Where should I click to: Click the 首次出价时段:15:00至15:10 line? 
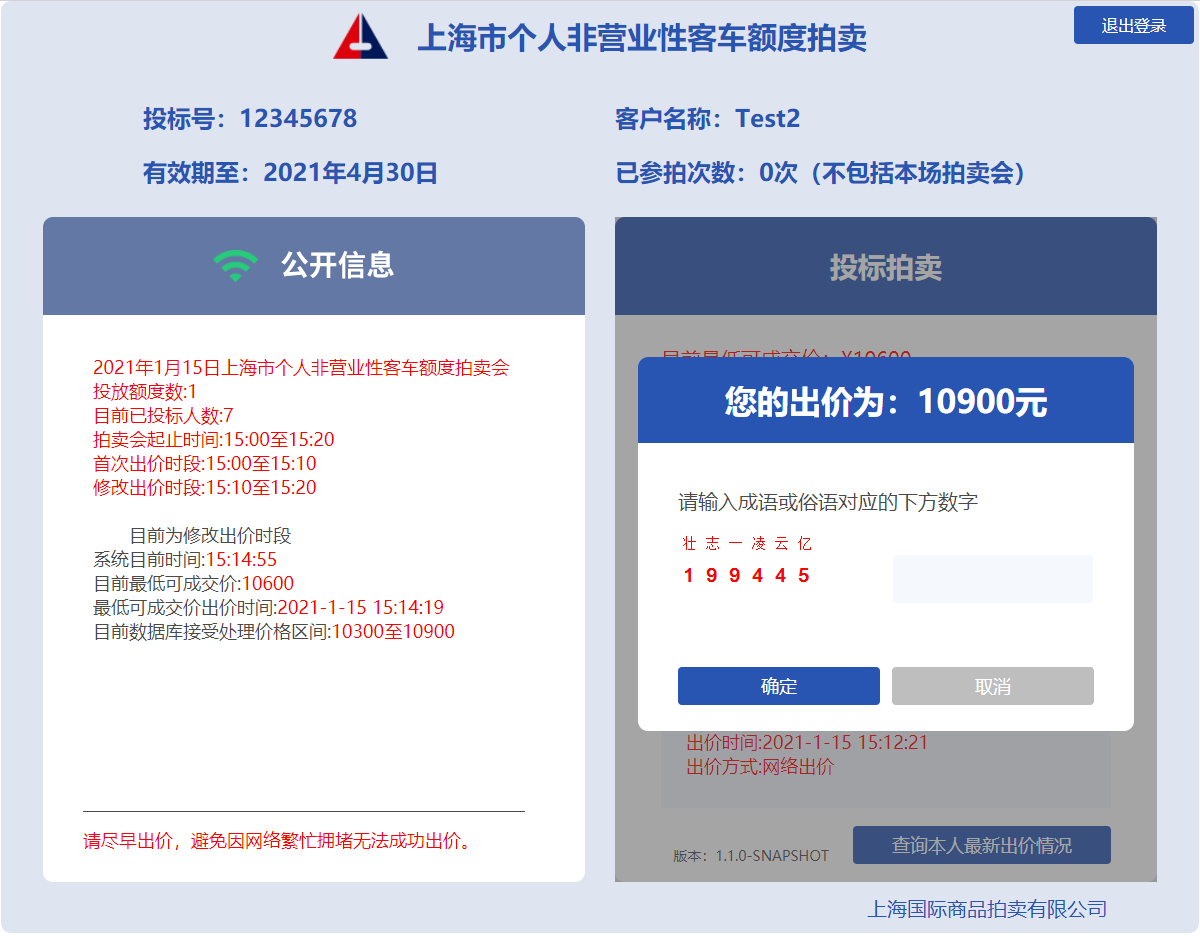(x=205, y=464)
